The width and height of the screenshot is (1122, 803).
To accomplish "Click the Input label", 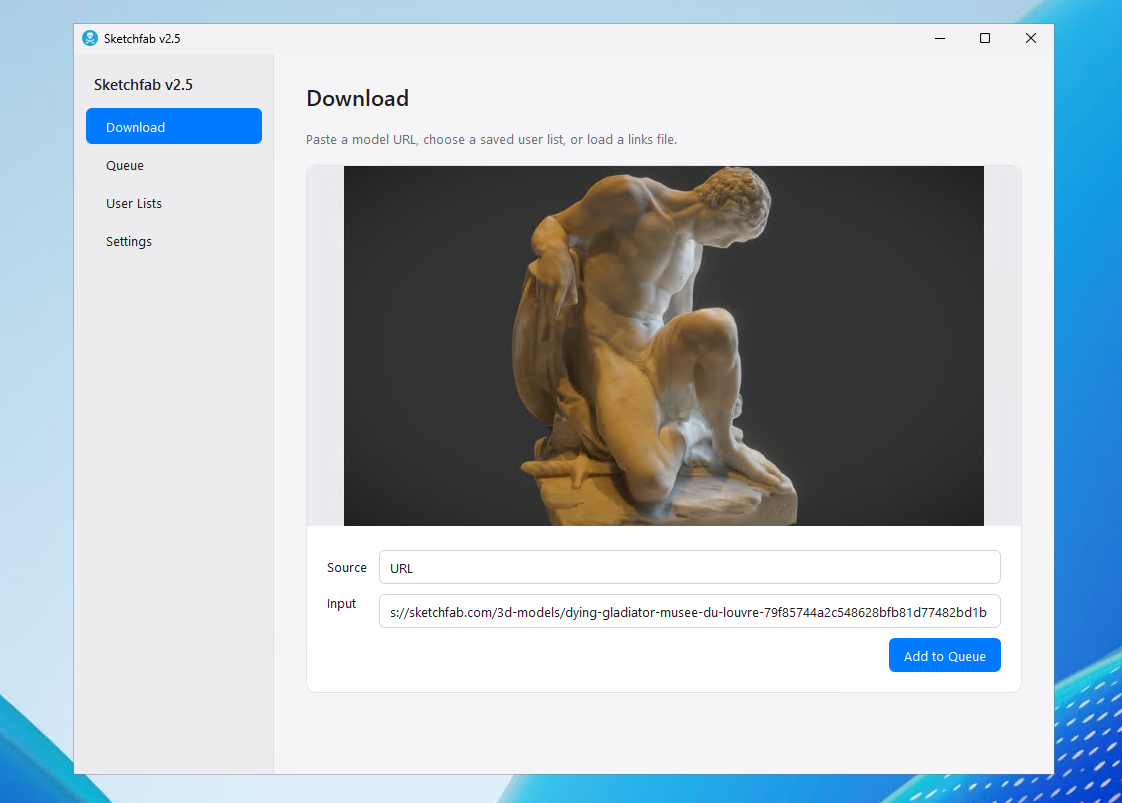I will point(341,604).
